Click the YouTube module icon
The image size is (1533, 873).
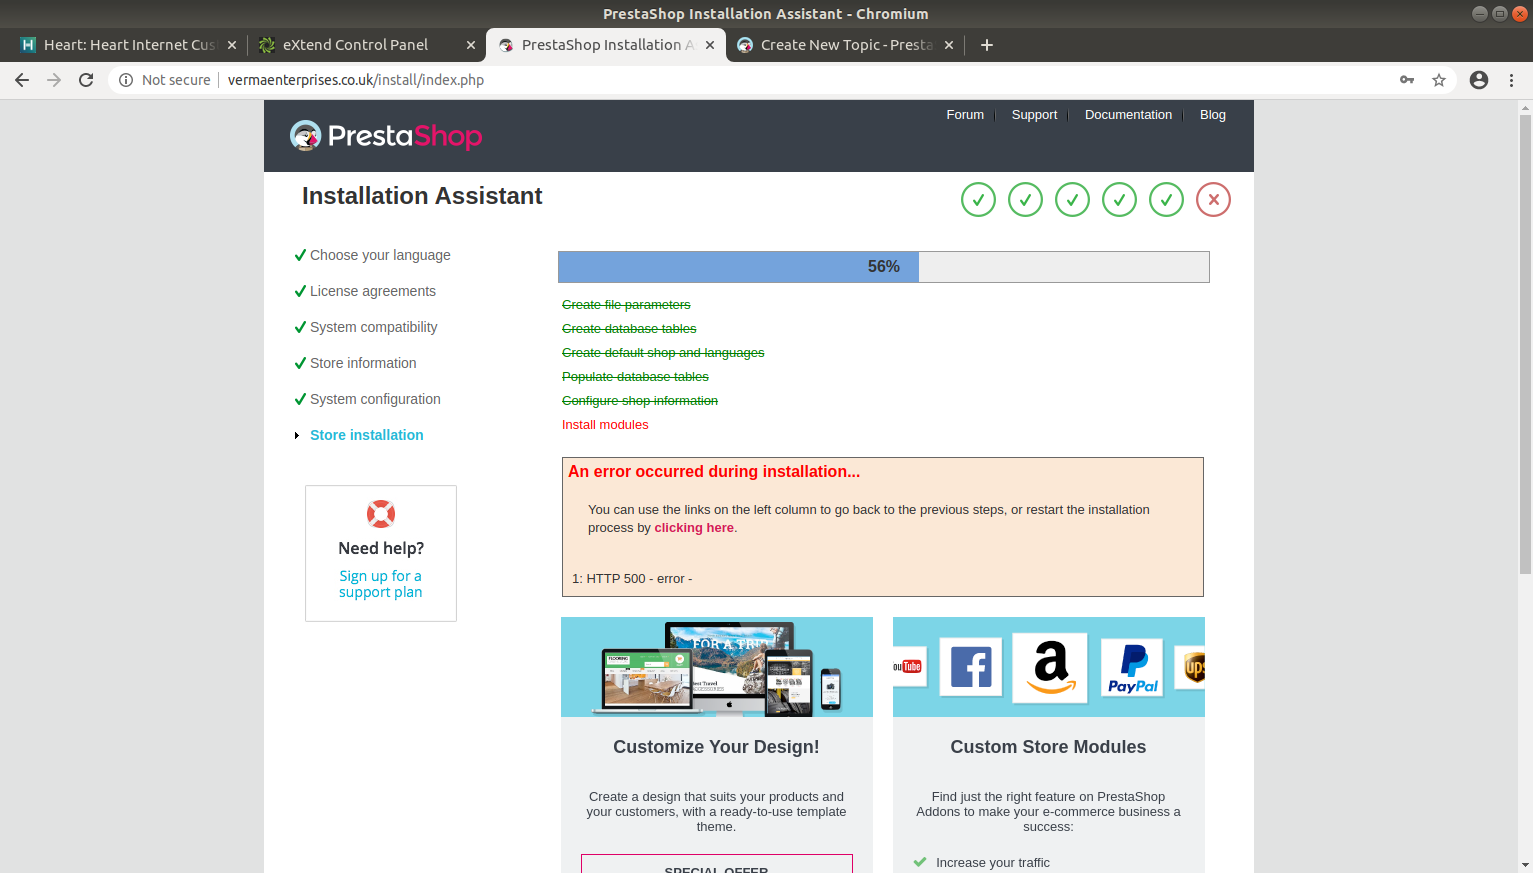[x=908, y=667]
